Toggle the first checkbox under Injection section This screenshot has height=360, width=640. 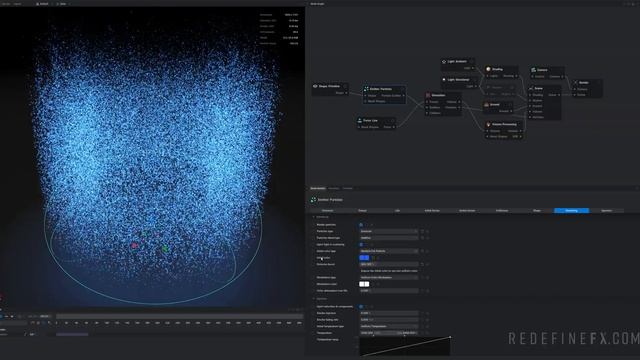point(361,307)
